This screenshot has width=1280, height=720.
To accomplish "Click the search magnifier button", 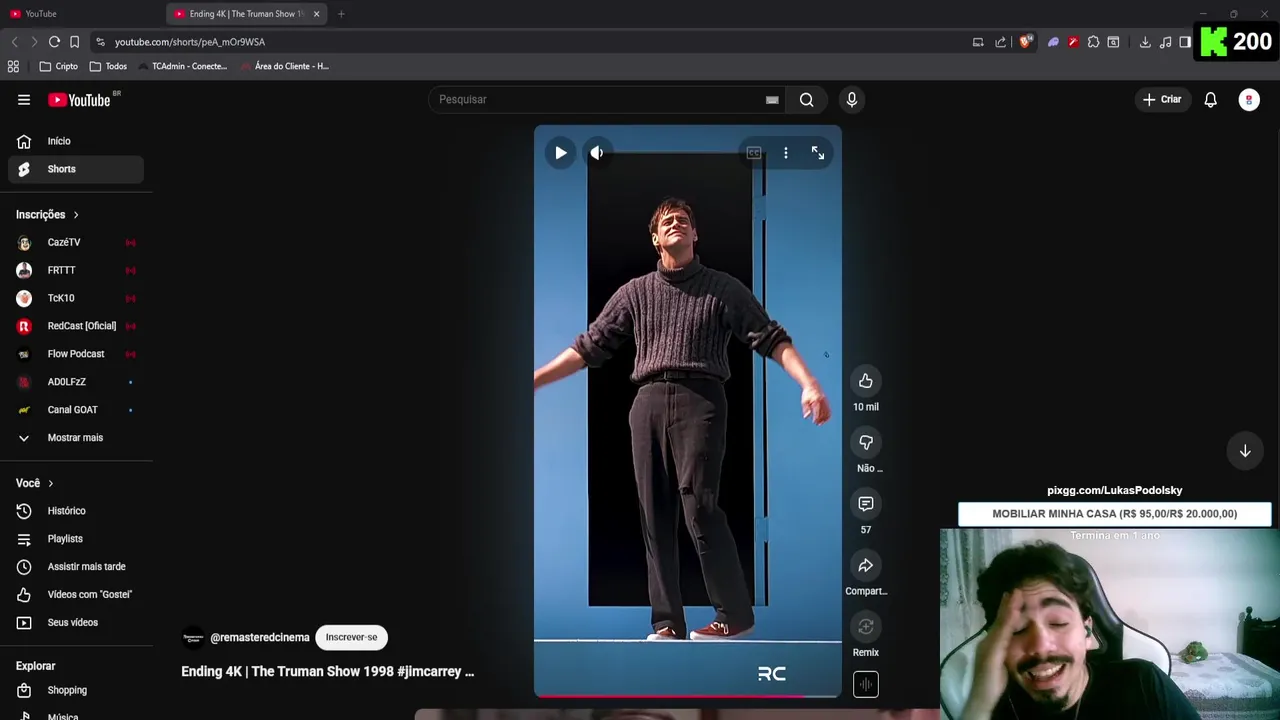I will point(806,99).
